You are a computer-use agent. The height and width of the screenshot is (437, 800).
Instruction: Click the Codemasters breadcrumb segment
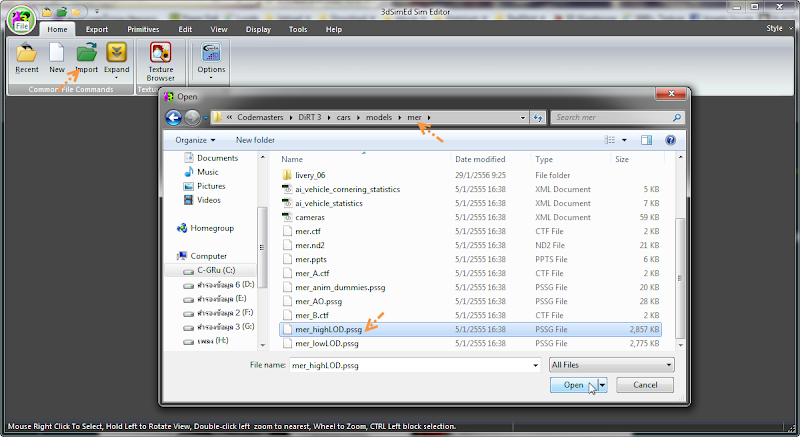(x=260, y=118)
